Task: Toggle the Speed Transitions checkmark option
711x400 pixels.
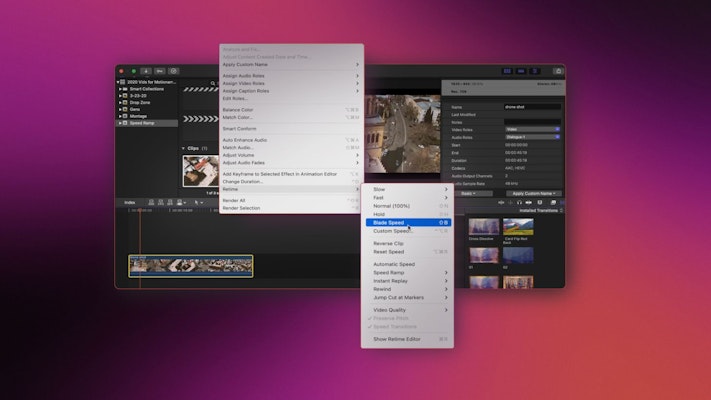Action: 394,326
